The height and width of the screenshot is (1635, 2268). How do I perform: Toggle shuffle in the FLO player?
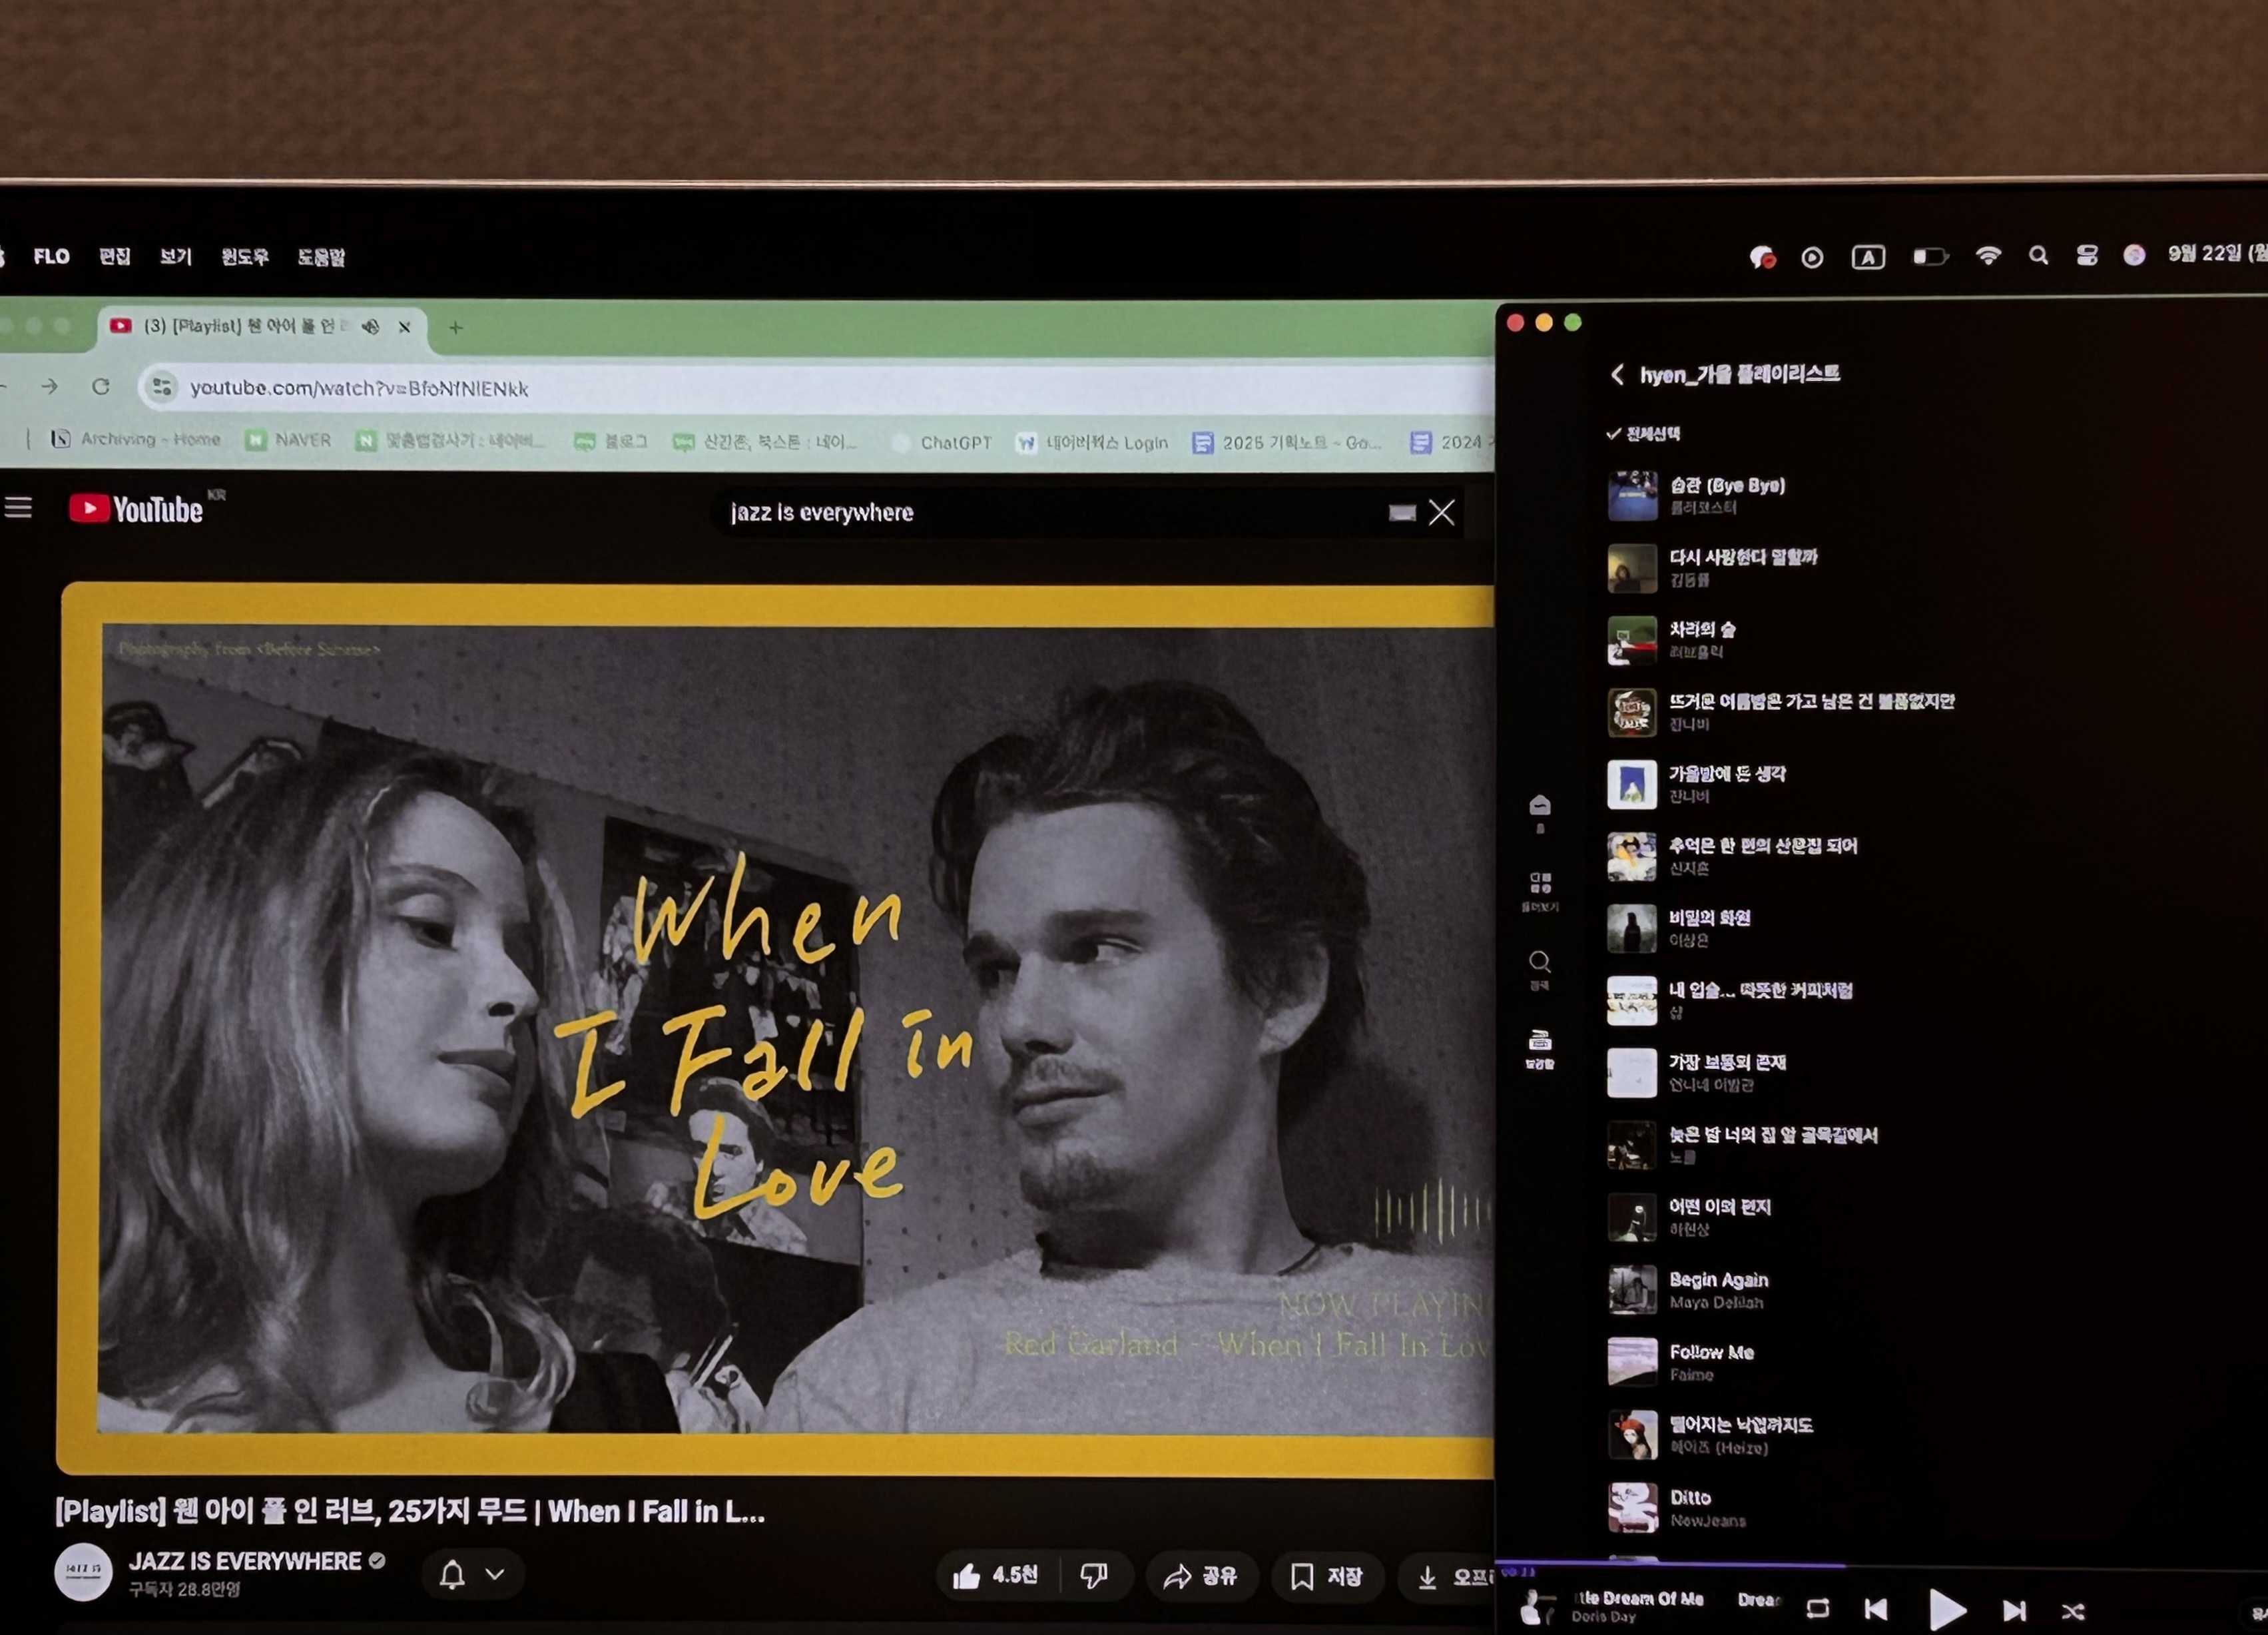2073,1611
